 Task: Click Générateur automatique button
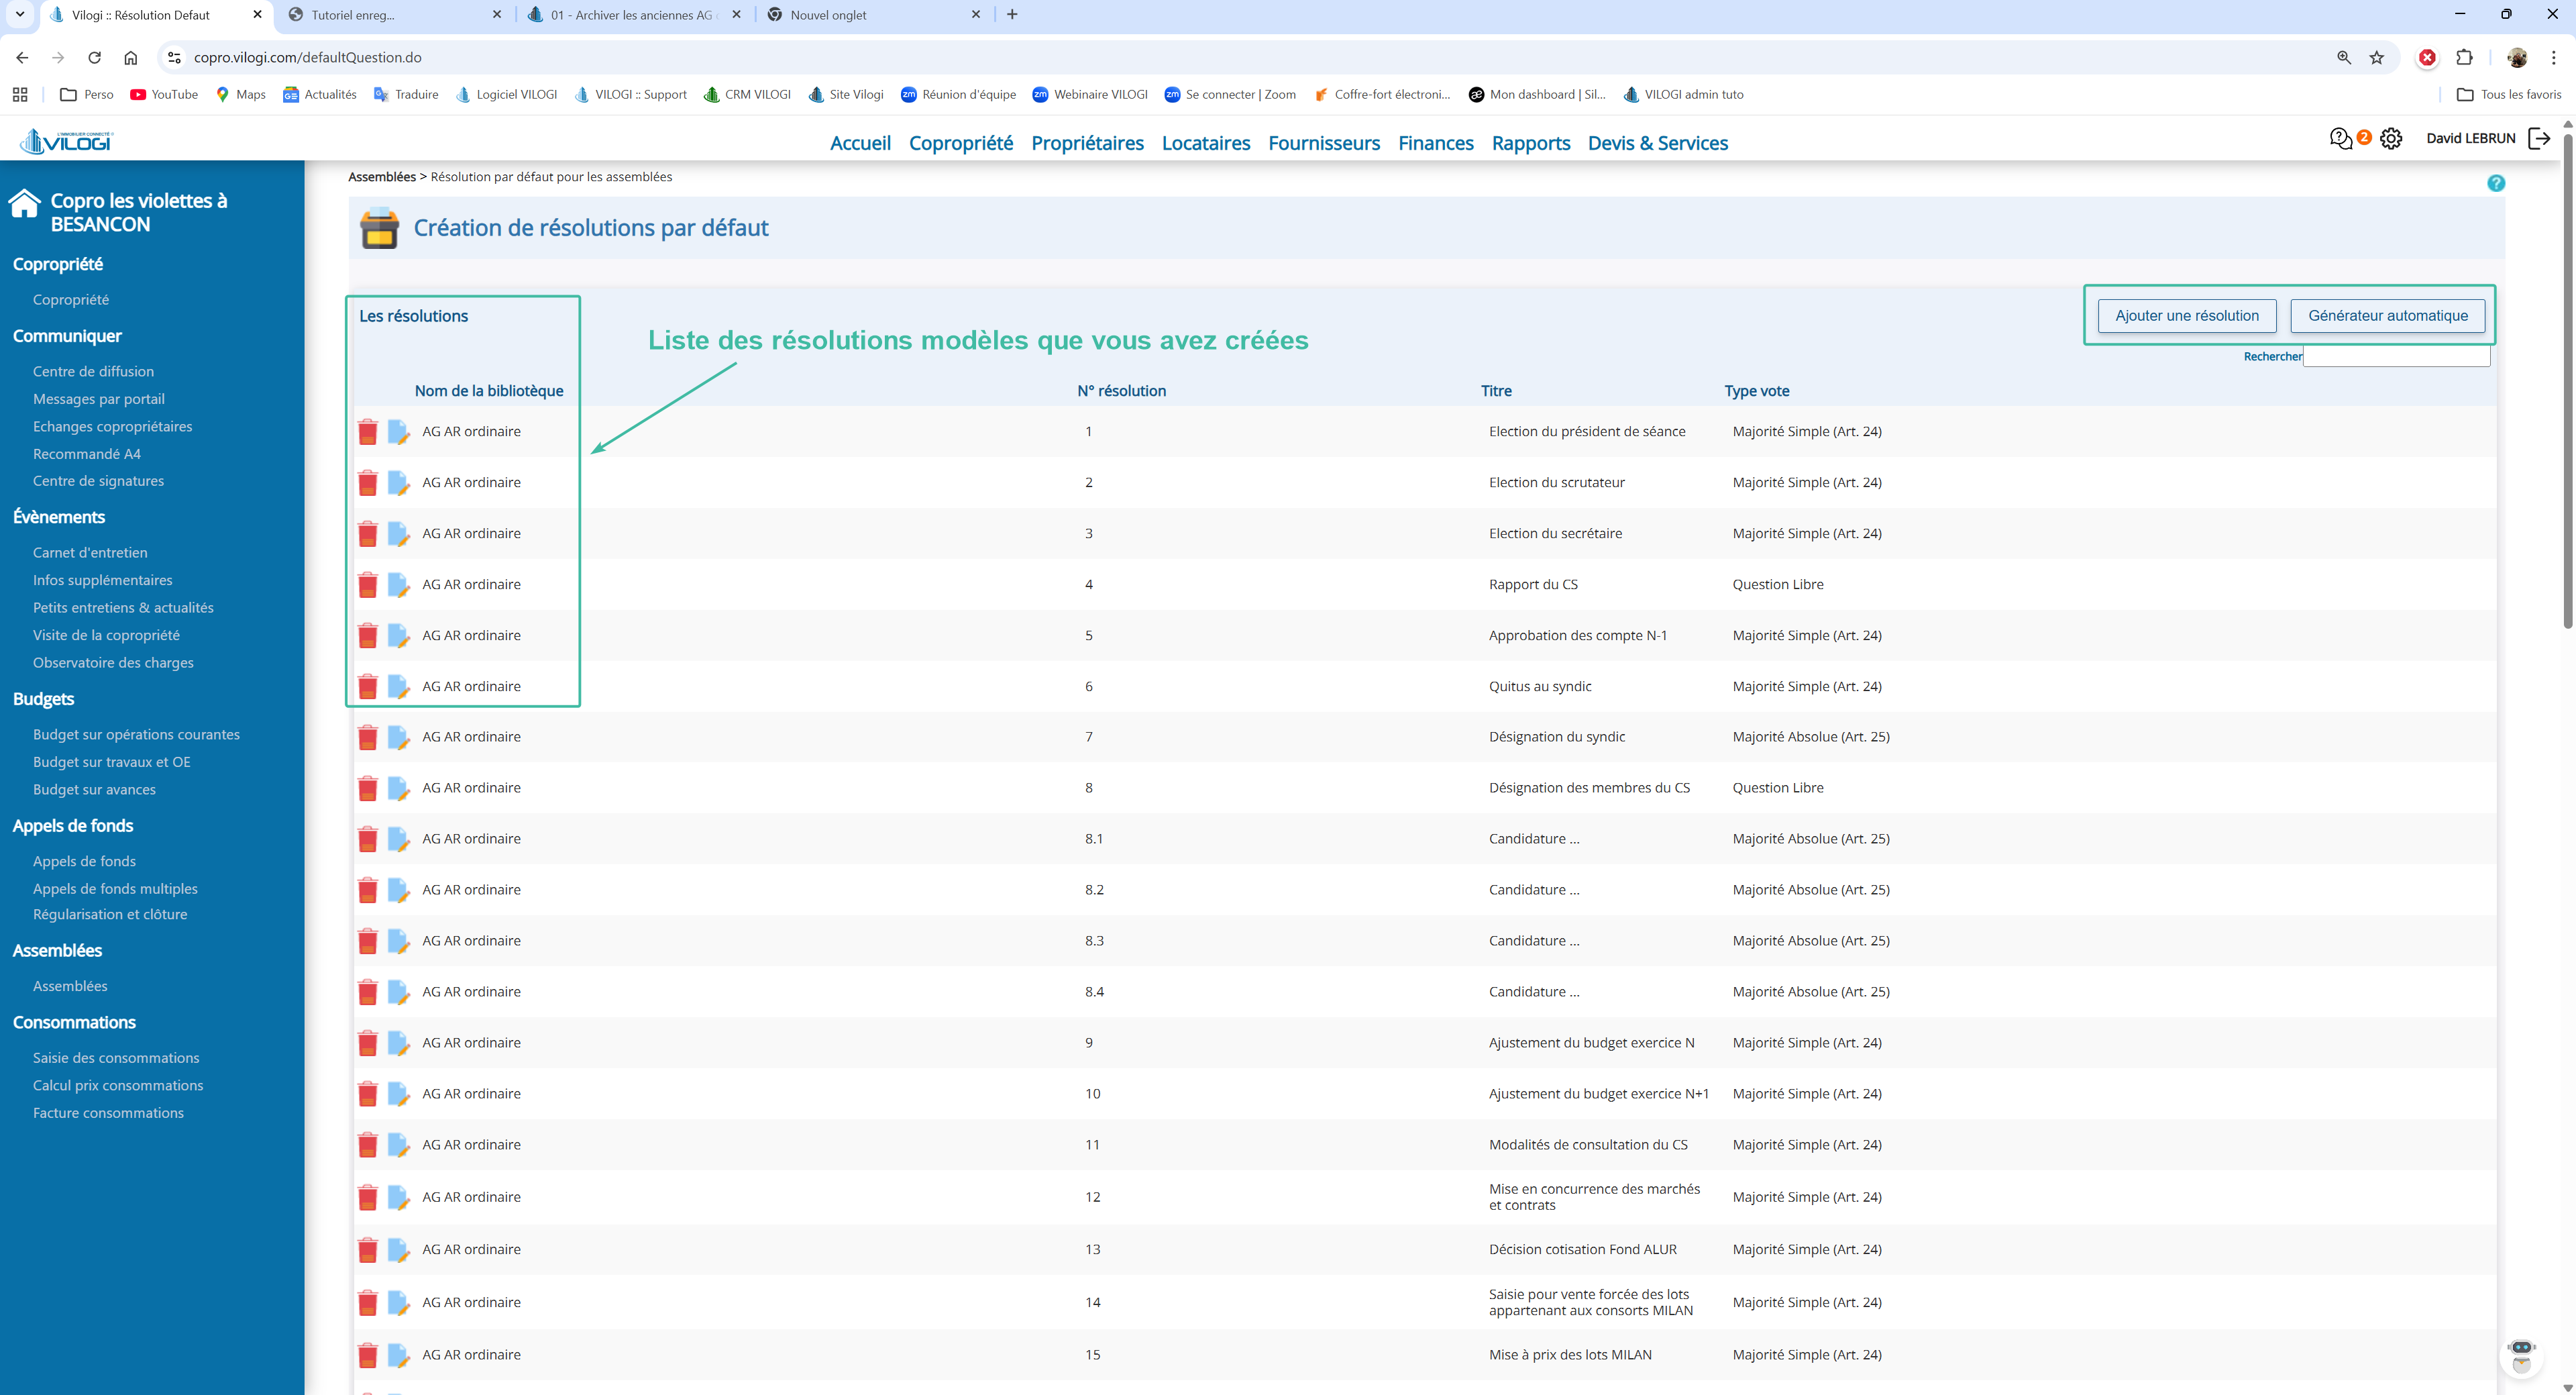tap(2388, 316)
